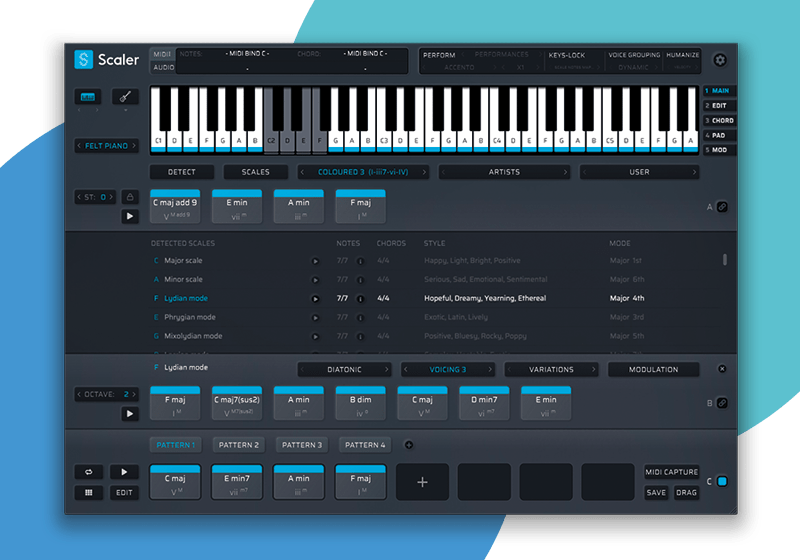
Task: Previous instrument before FELT PIANO
Action: (x=79, y=146)
